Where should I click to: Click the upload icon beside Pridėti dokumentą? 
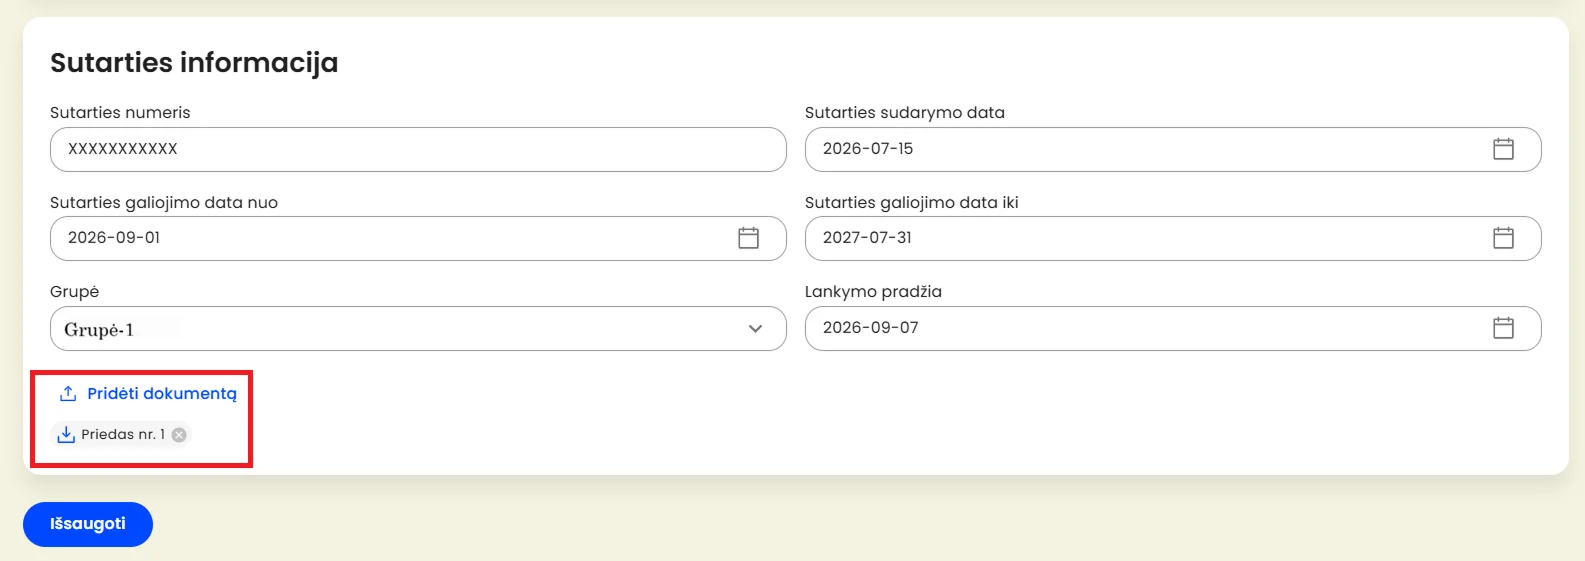click(x=68, y=394)
